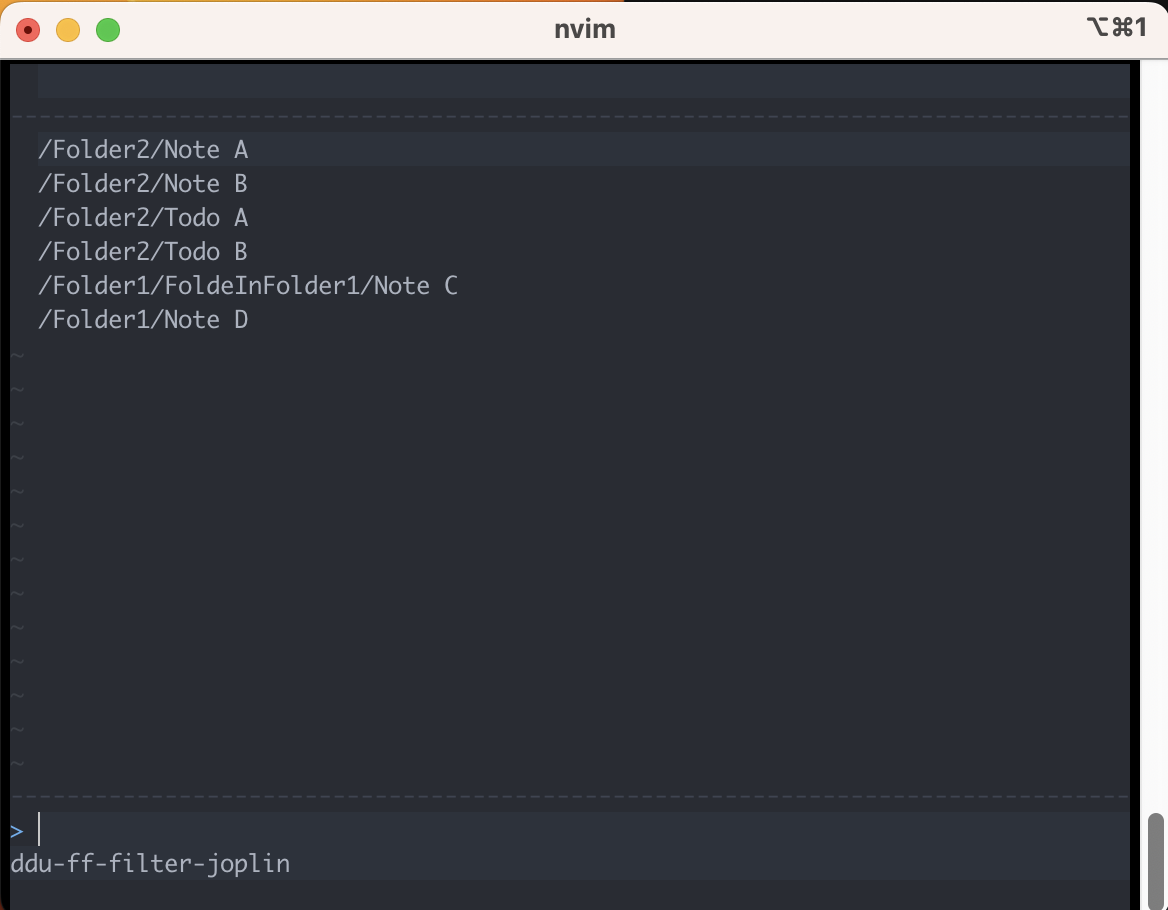The width and height of the screenshot is (1168, 910).
Task: Click the red close traffic light
Action: point(29,29)
